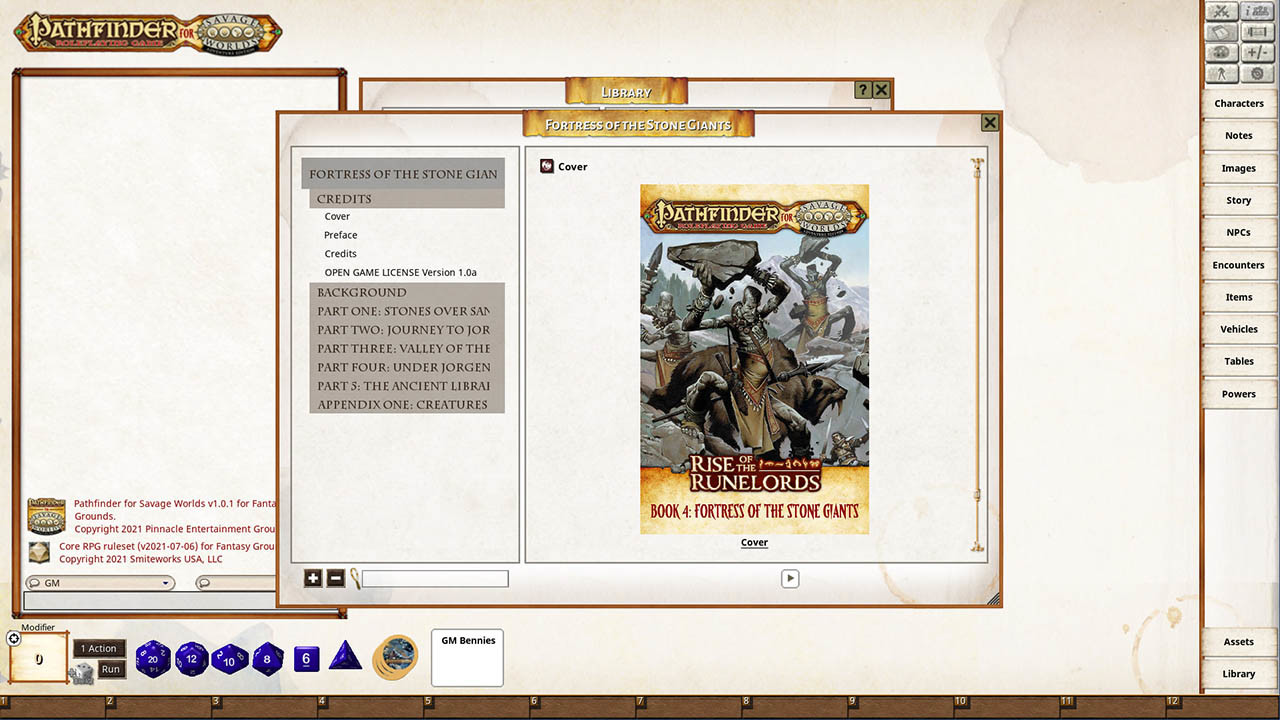
Task: Pick the d8 die
Action: pos(267,659)
